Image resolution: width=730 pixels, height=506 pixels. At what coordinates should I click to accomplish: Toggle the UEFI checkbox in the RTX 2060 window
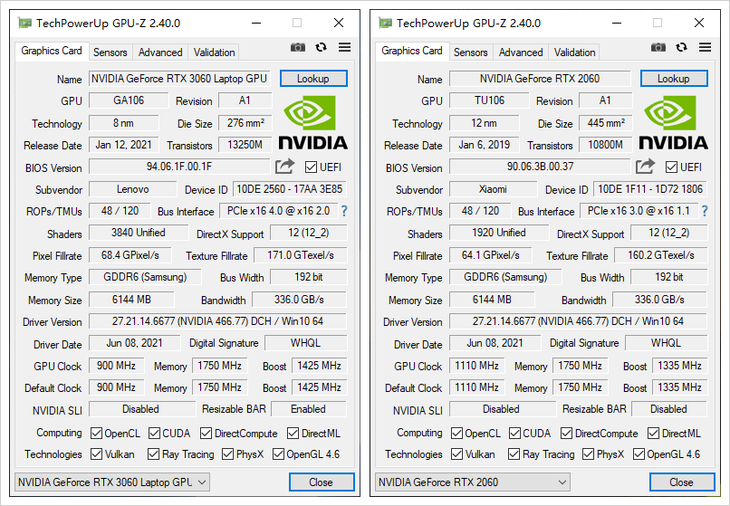671,167
